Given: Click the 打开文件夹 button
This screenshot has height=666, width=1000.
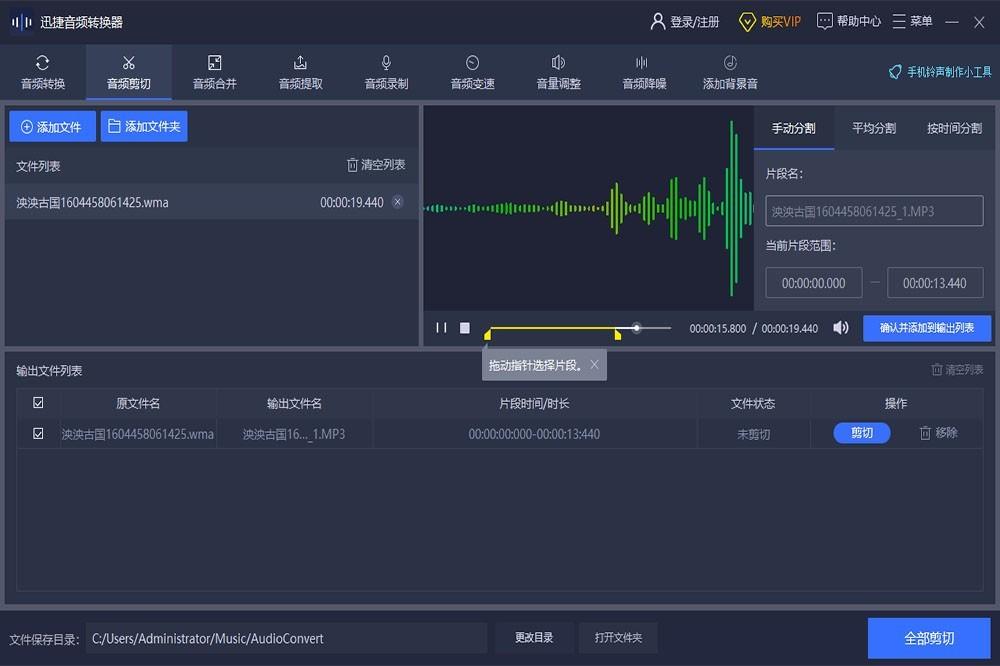Looking at the screenshot, I should click(618, 638).
